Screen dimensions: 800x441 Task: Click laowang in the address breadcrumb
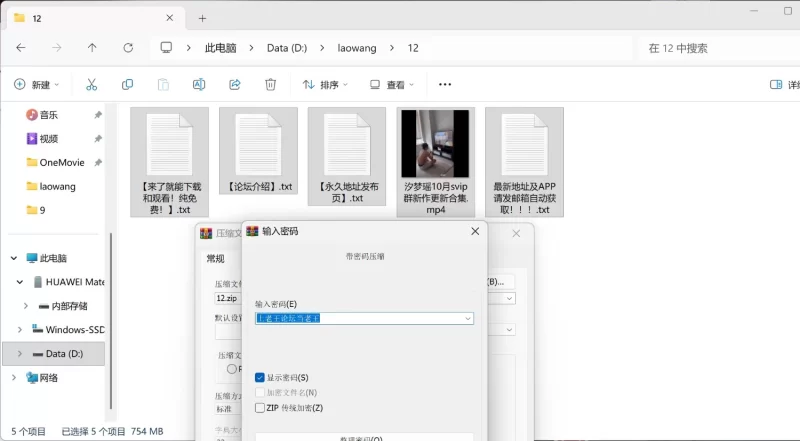[x=359, y=47]
